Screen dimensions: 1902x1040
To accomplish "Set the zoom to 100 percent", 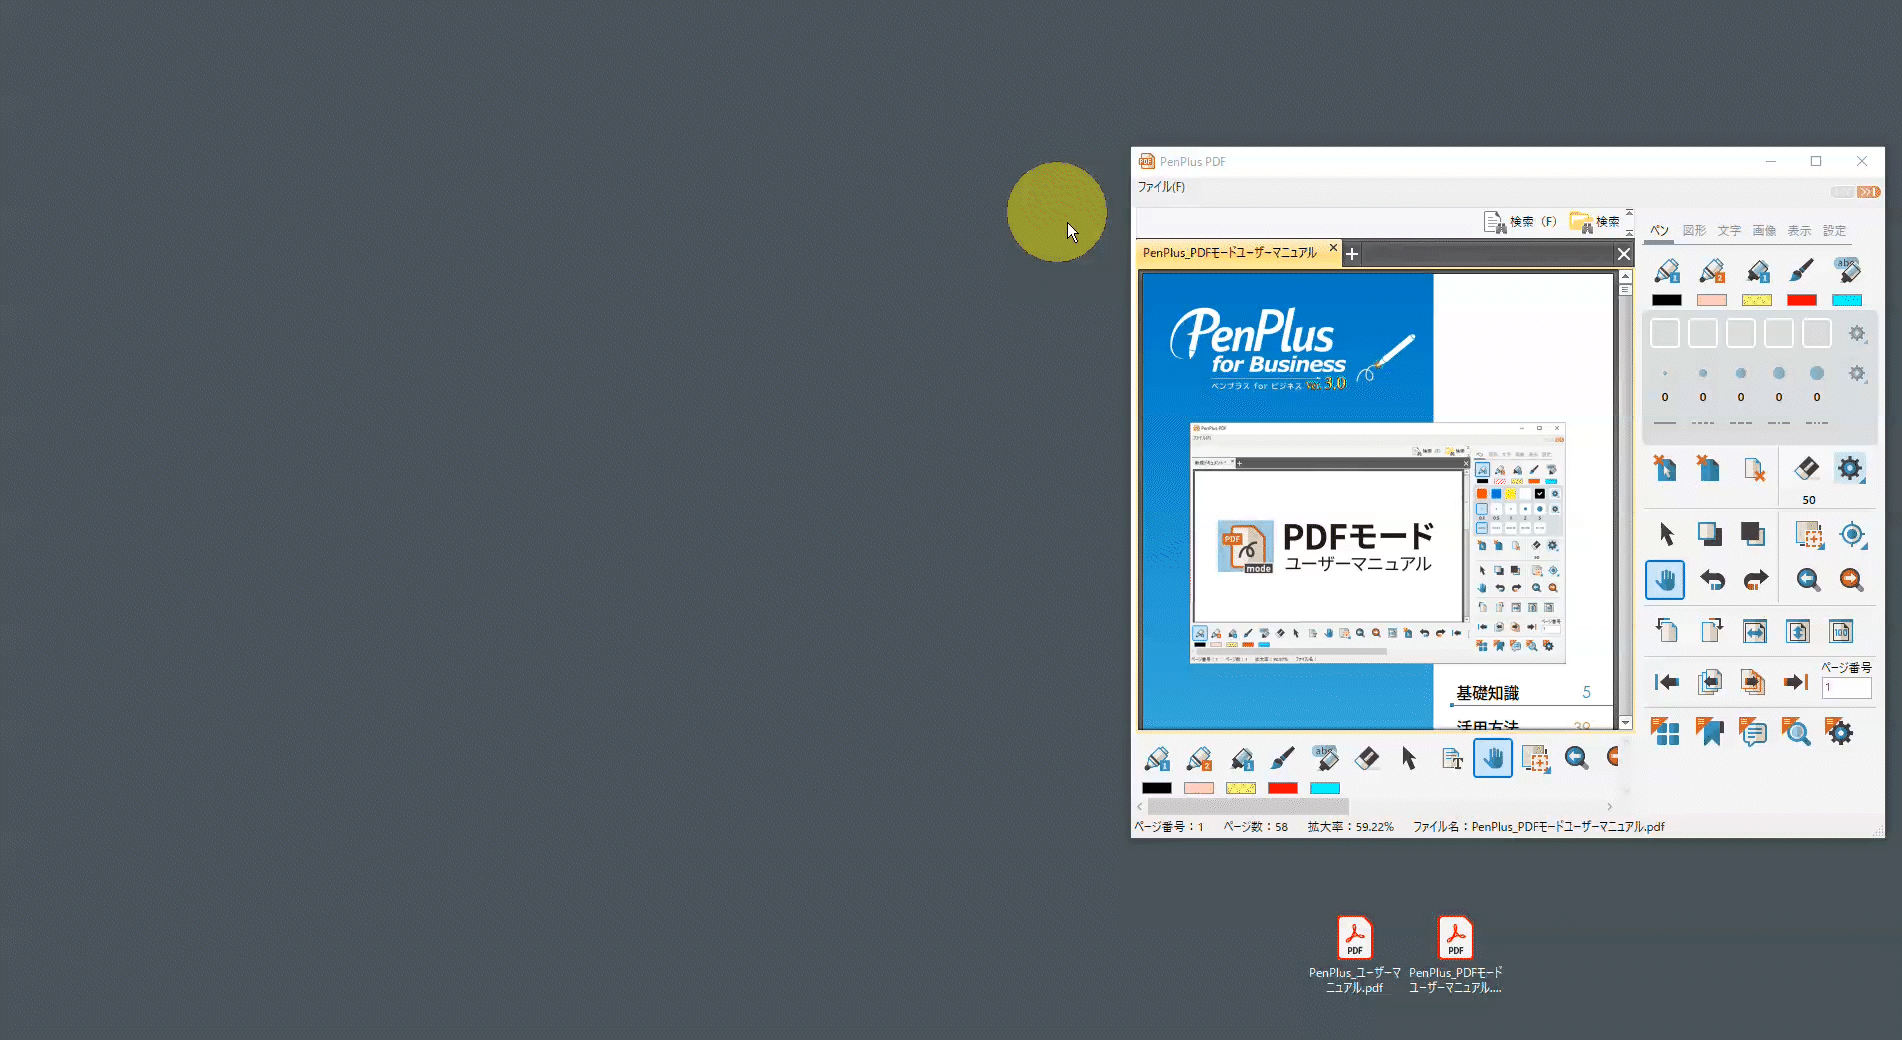I will pyautogui.click(x=1841, y=631).
